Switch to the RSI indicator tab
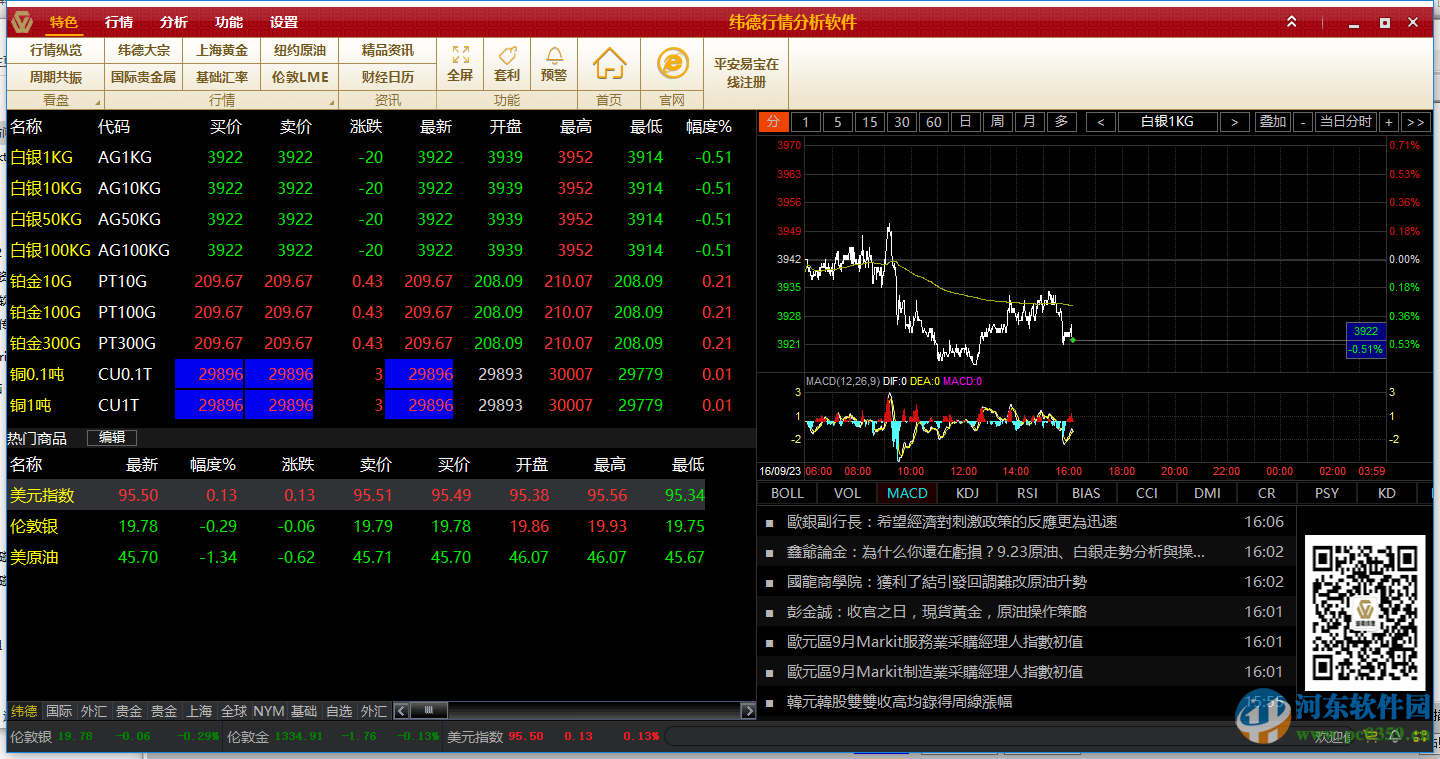 point(1027,493)
